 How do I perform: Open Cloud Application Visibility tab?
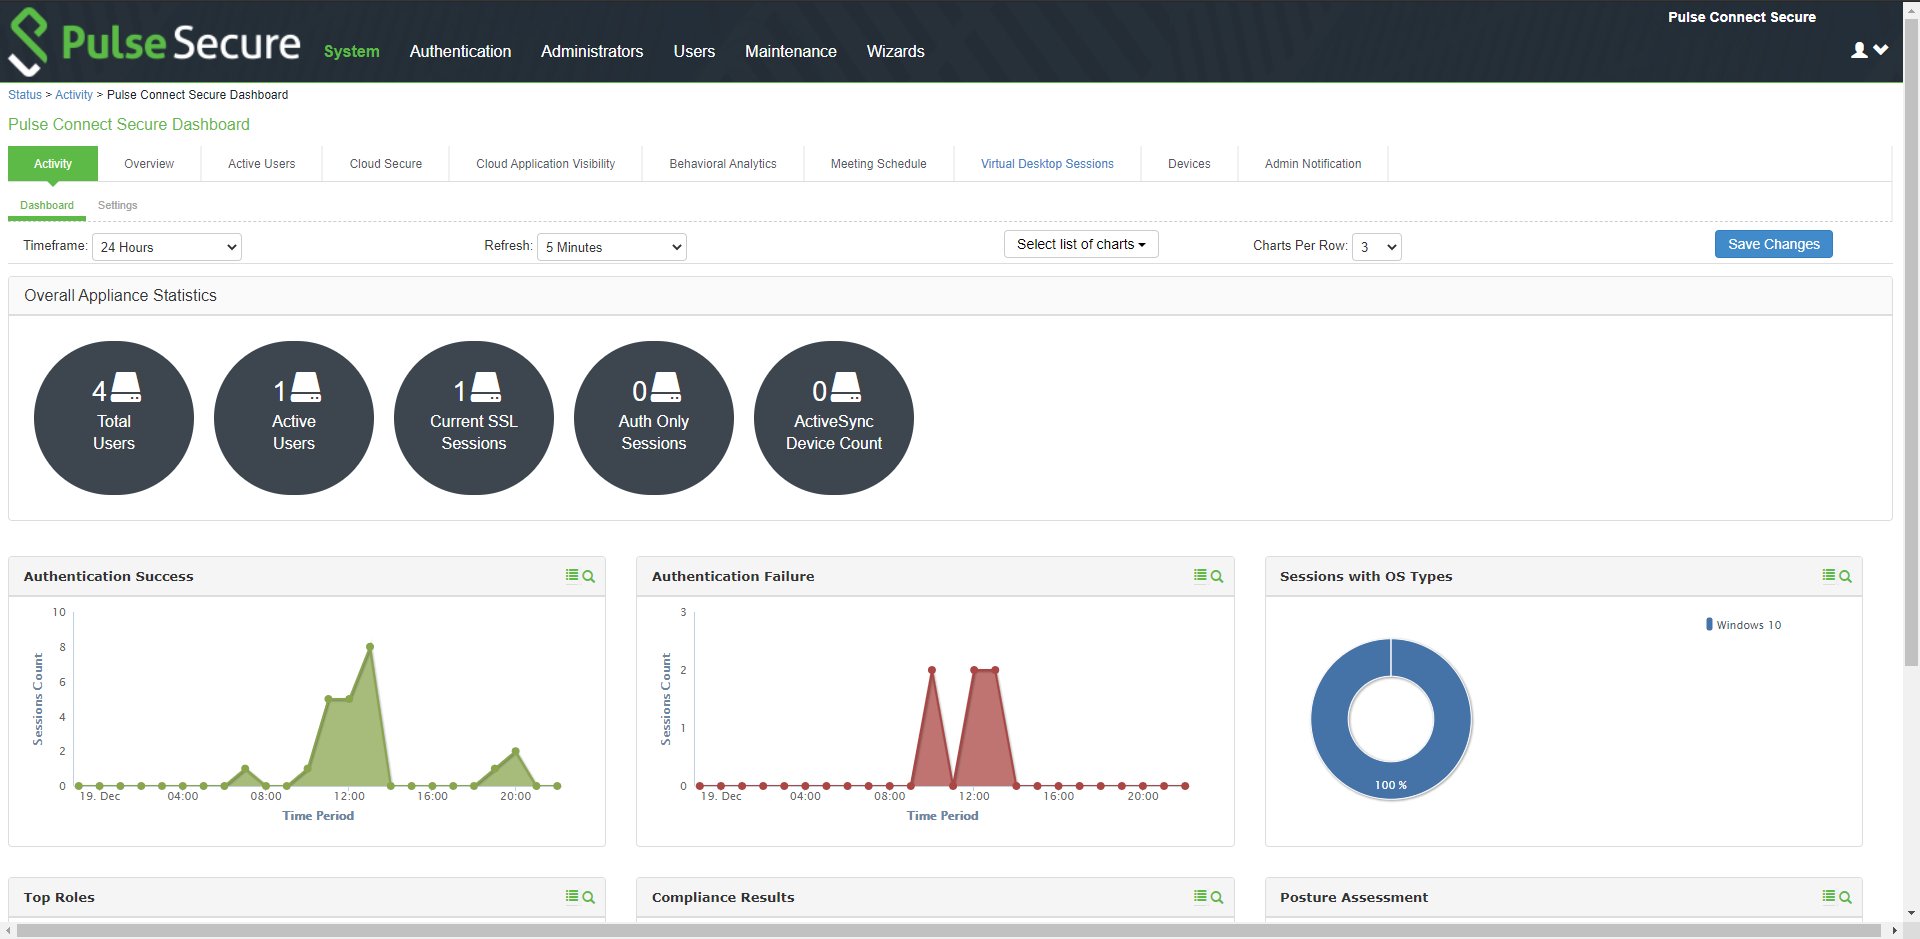[x=546, y=164]
